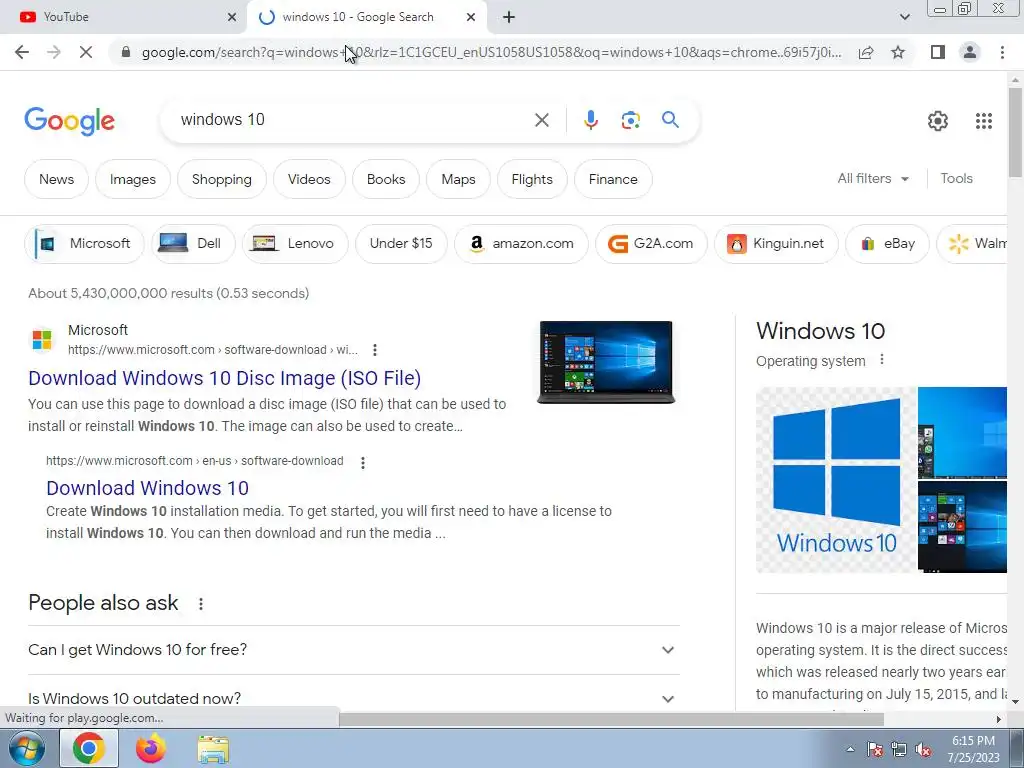This screenshot has height=768, width=1024.
Task: Select the Maps filter
Action: click(458, 179)
